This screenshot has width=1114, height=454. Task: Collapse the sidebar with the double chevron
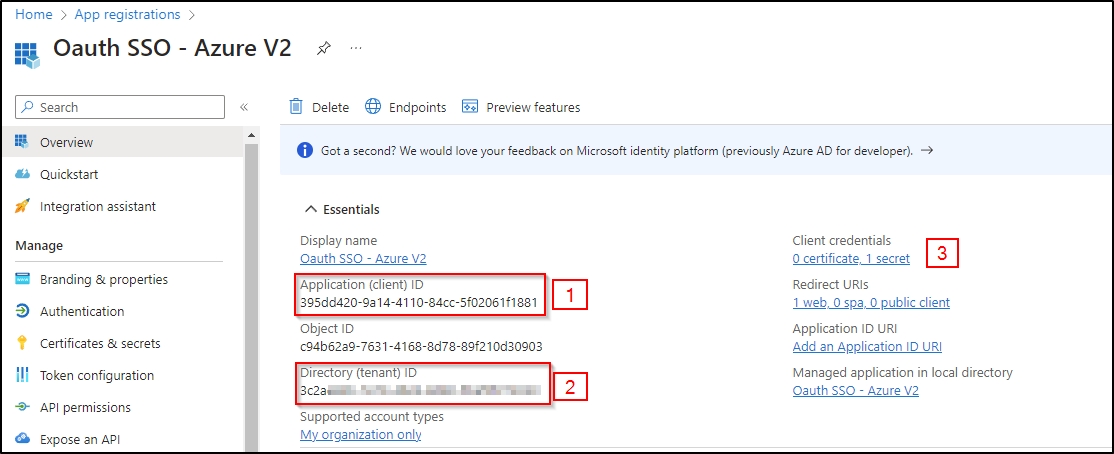[244, 107]
